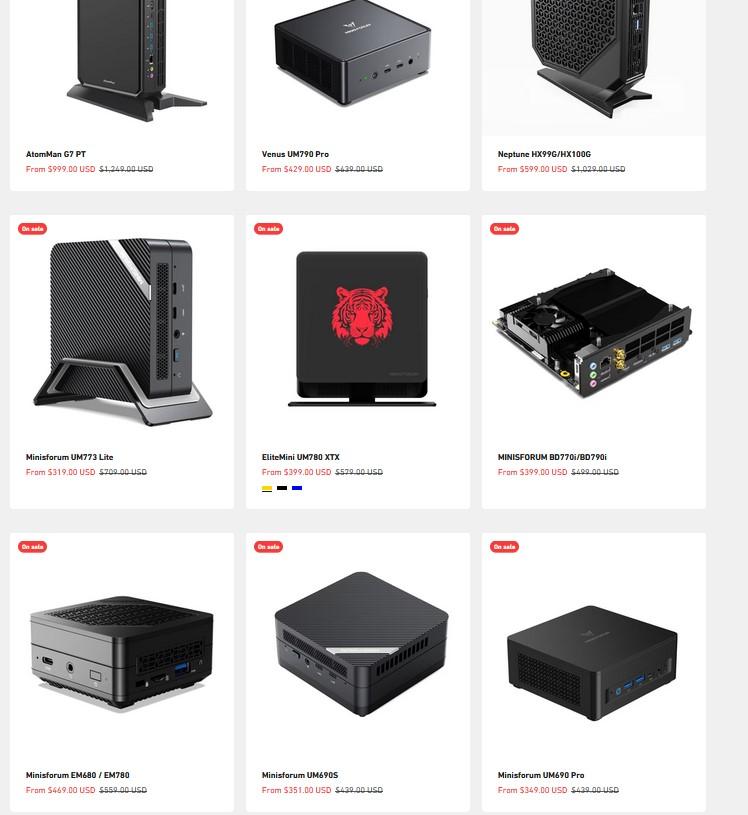Click the UM690 Pro black box image
748x815 pixels.
pos(592,663)
